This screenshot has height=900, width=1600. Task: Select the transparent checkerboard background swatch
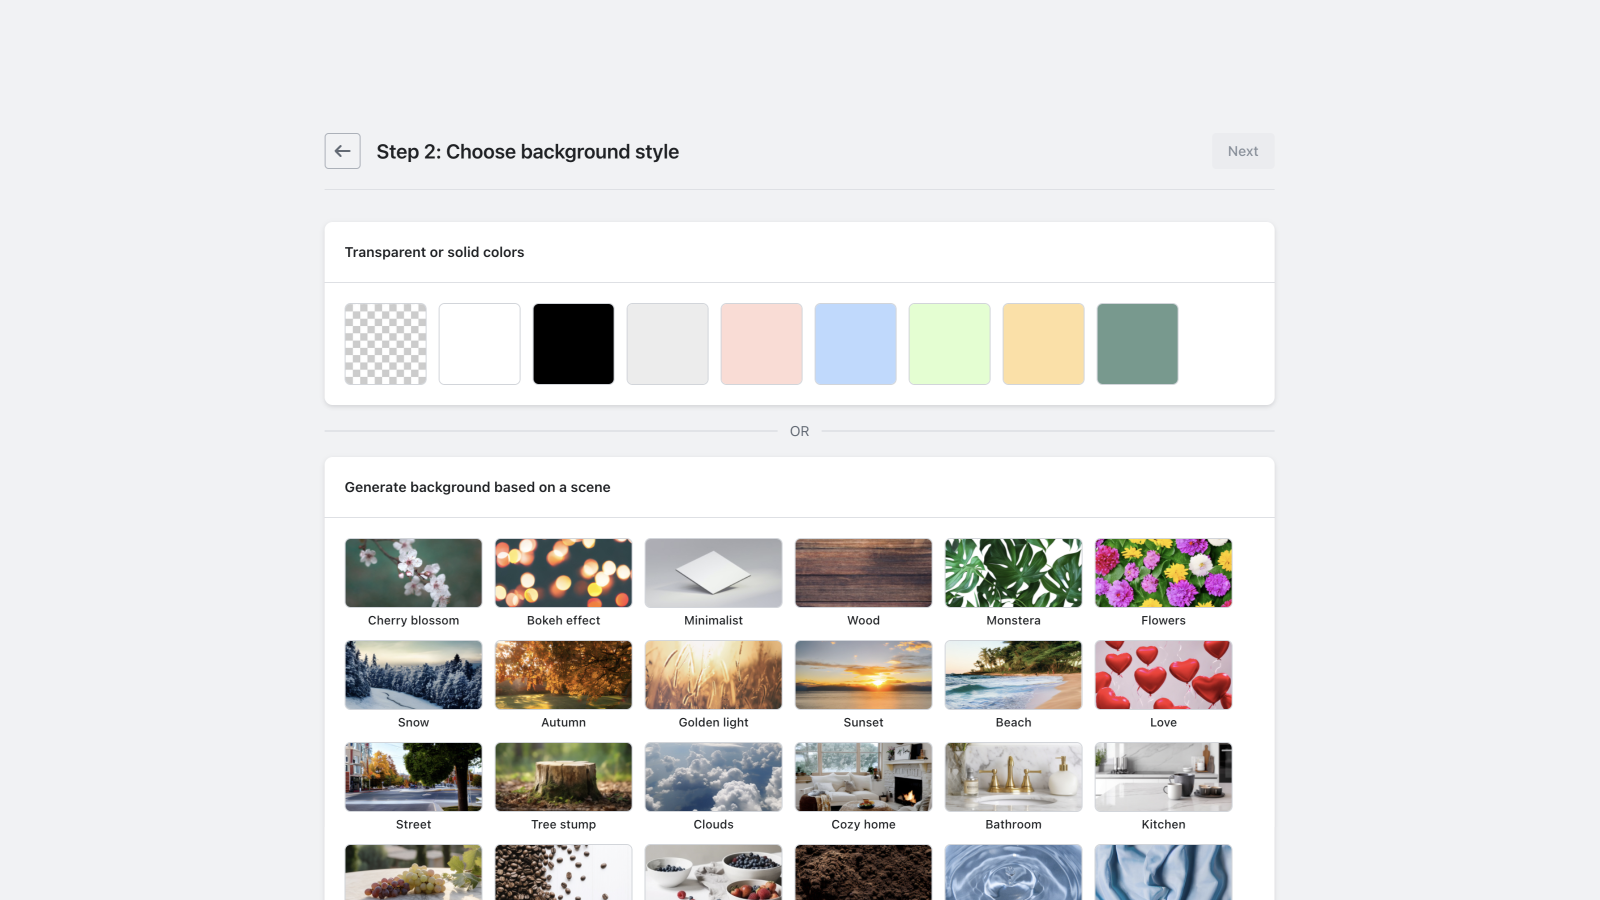[x=386, y=344]
